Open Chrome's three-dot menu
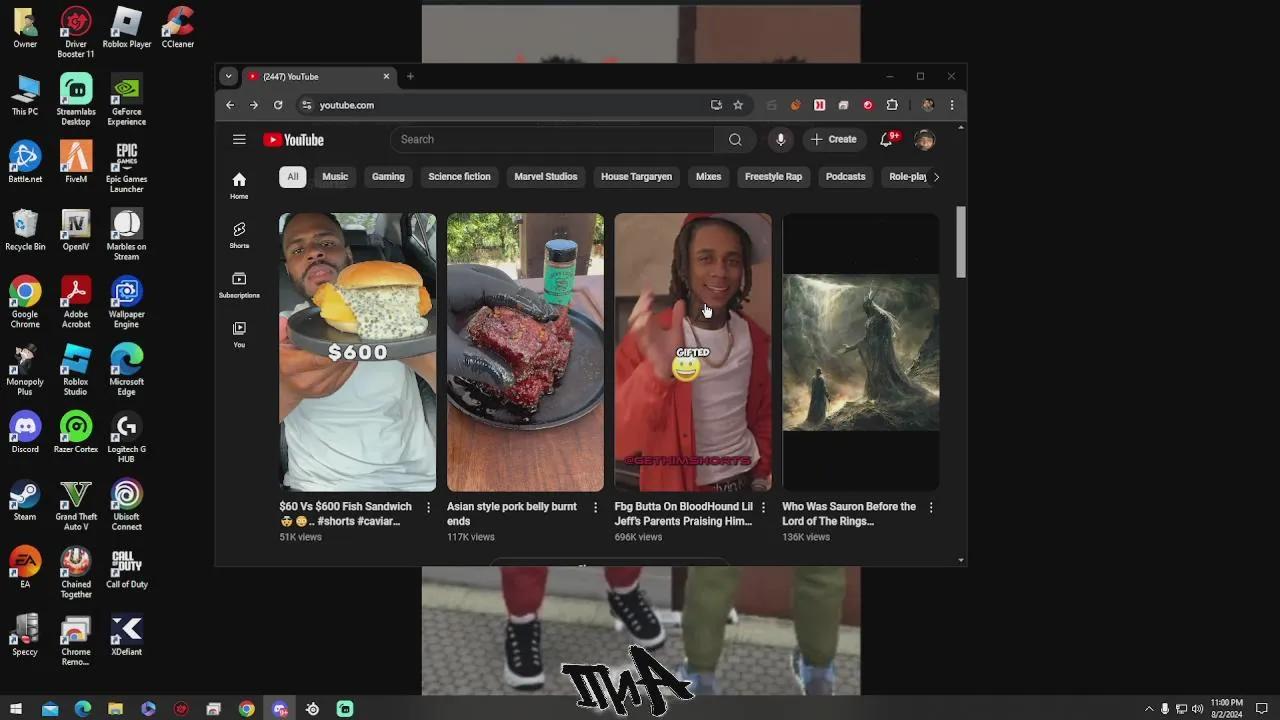The width and height of the screenshot is (1280, 720). pos(952,105)
